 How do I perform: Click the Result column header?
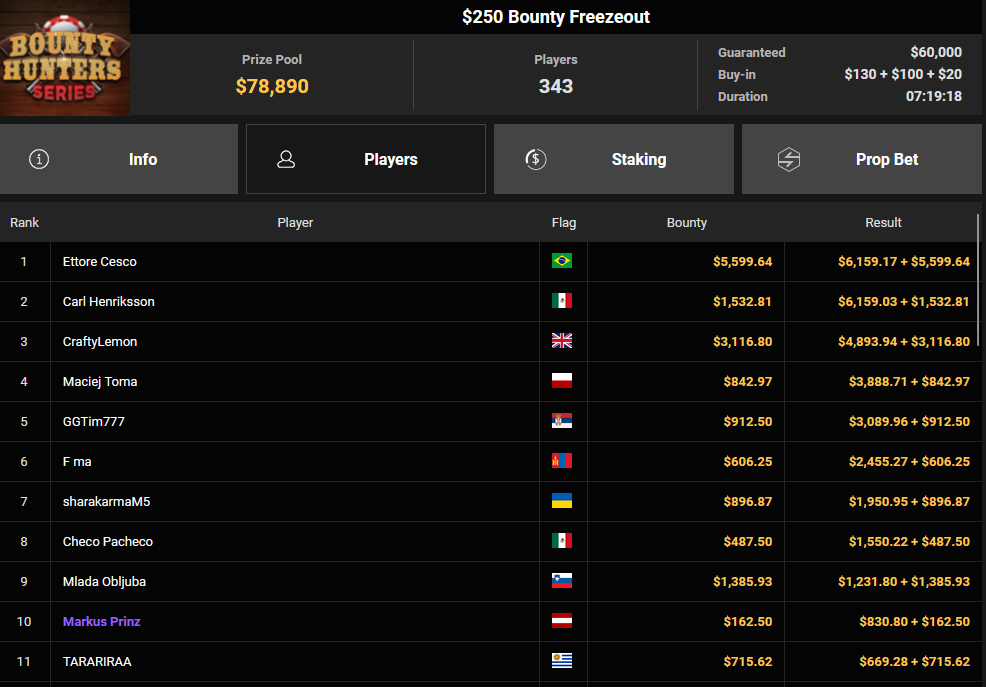coord(883,223)
